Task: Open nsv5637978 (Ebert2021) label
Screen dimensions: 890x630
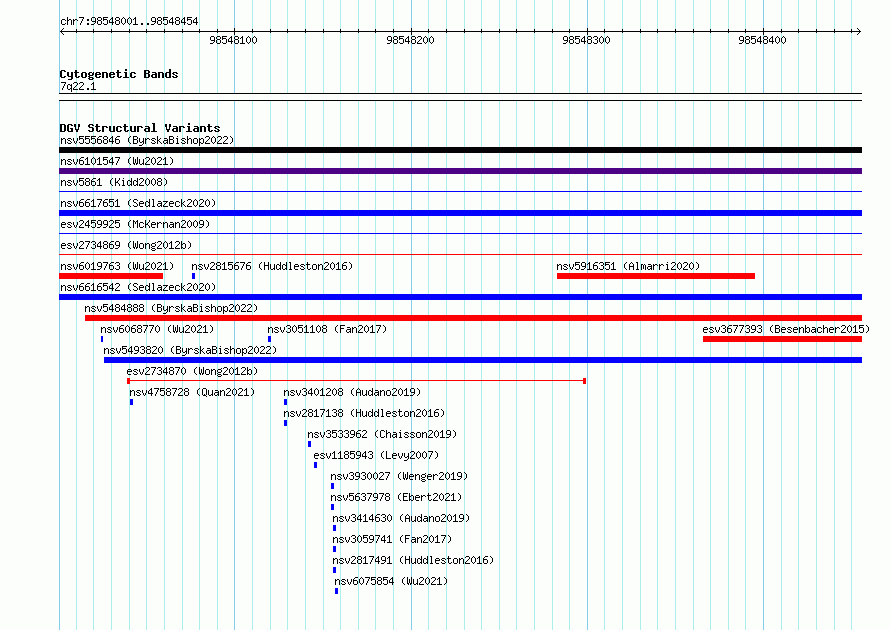Action: [x=396, y=497]
